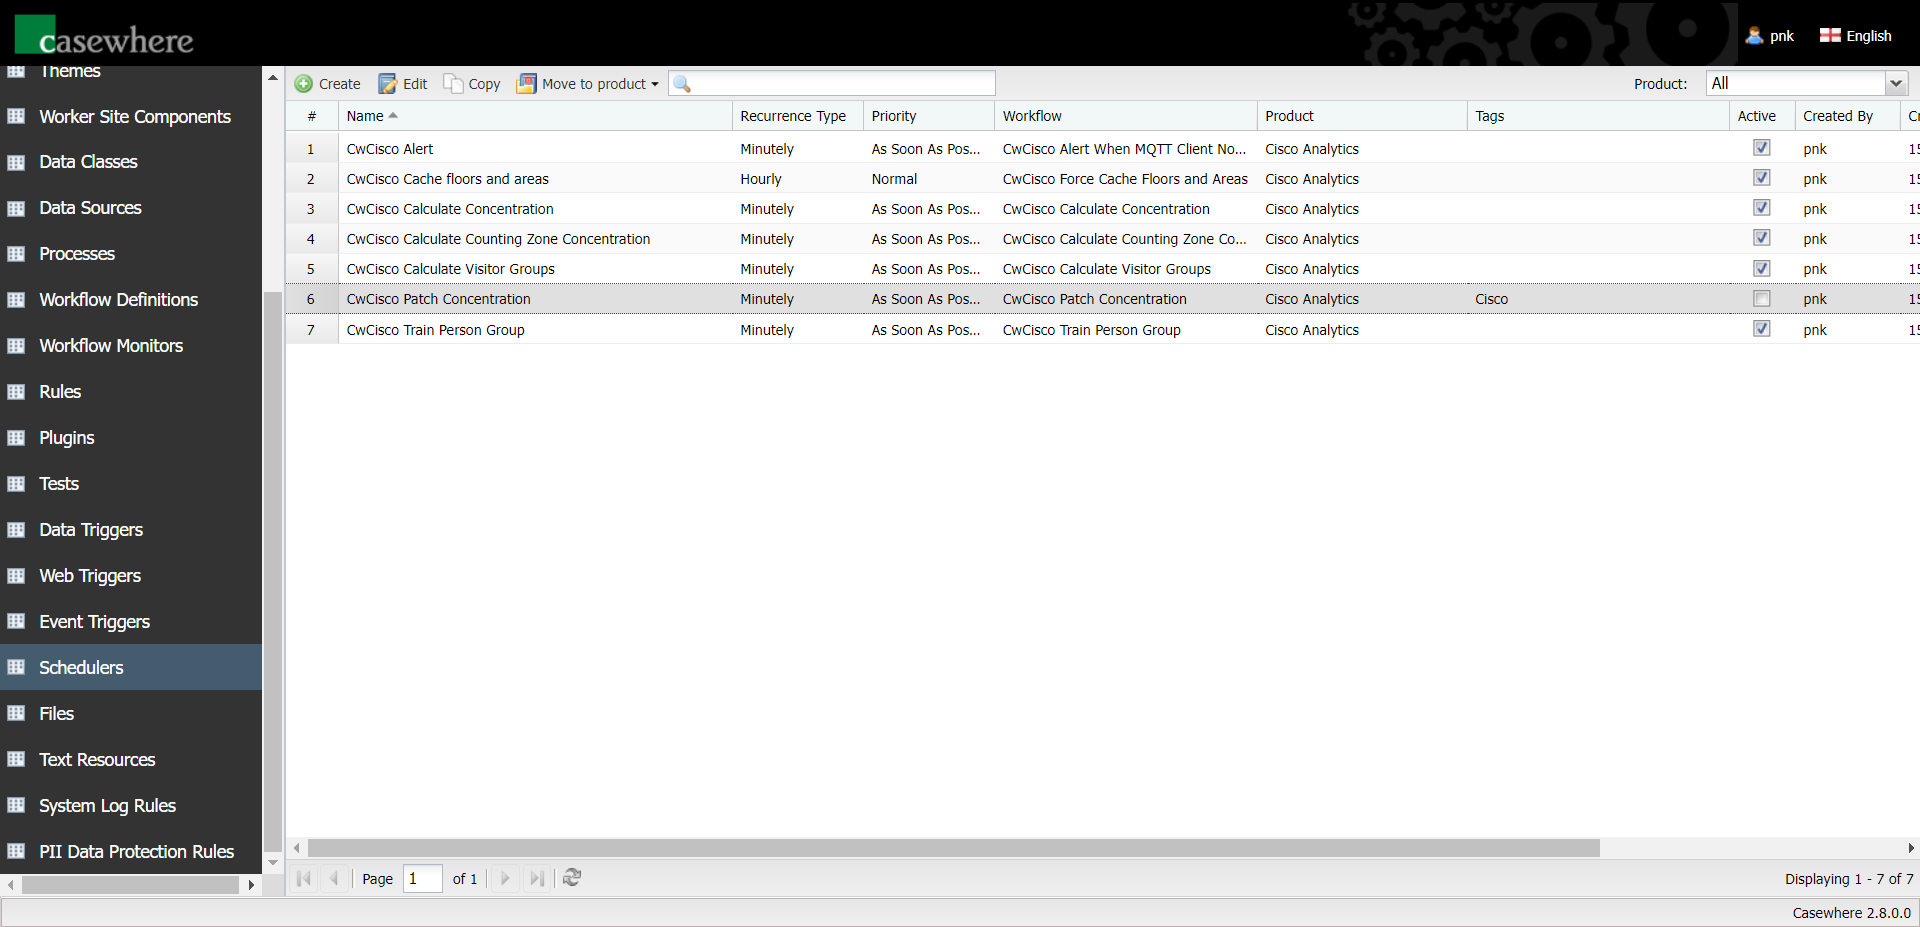This screenshot has height=927, width=1920.
Task: Click the last page navigation icon
Action: coord(537,878)
